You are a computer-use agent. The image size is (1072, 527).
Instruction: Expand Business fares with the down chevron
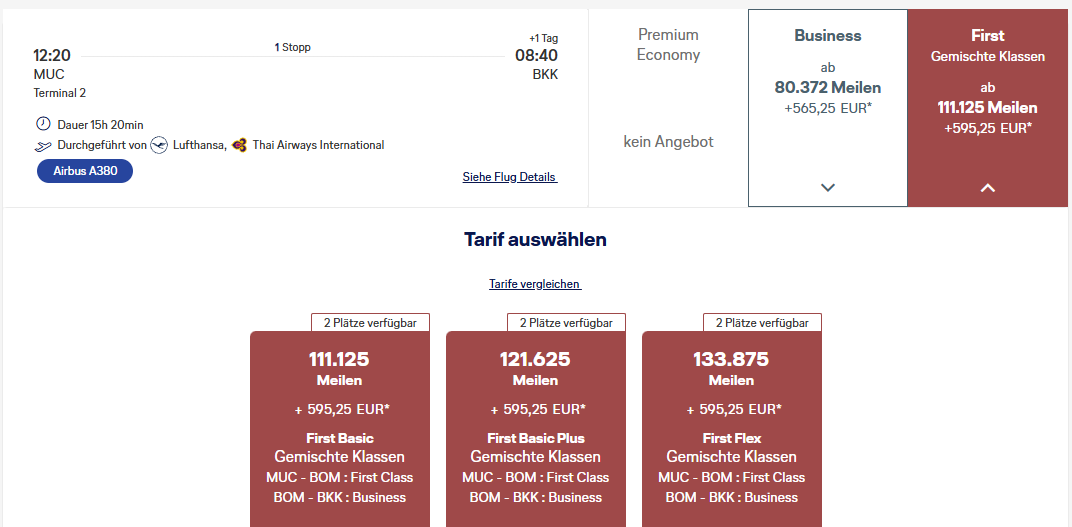pos(827,187)
